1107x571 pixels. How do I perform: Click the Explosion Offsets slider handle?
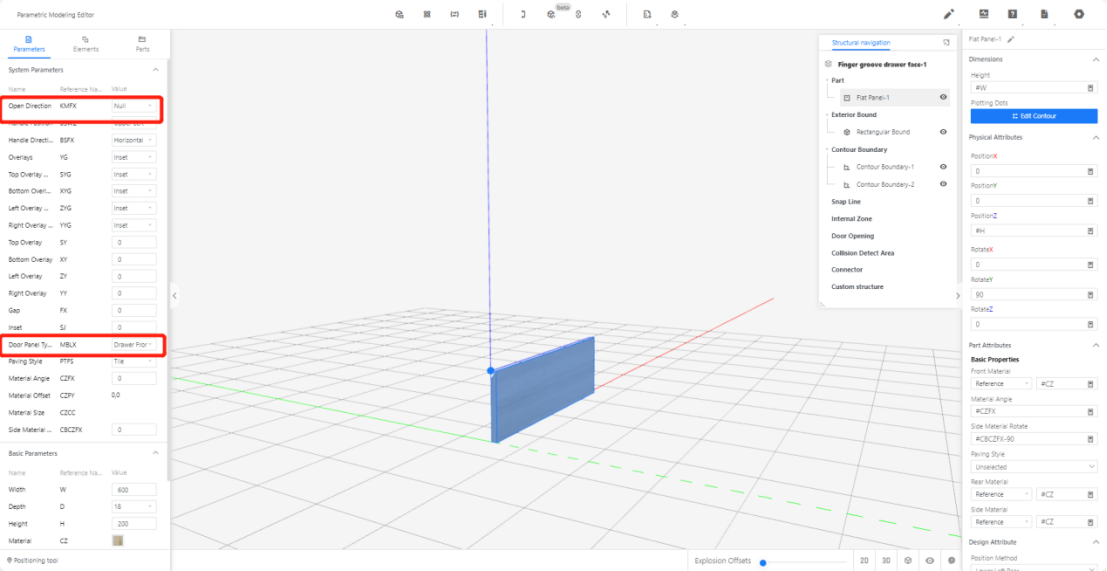(x=763, y=562)
